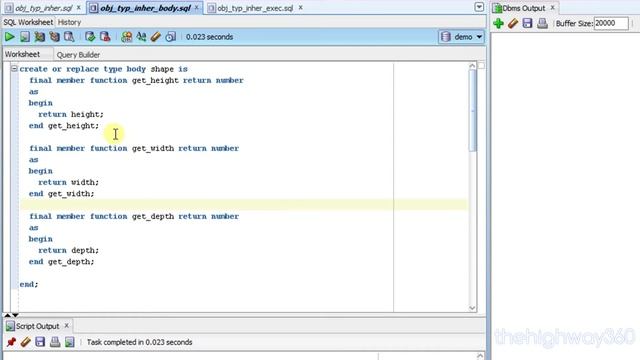The width and height of the screenshot is (640, 360).
Task: Open the demo connection dropdown
Action: 461,37
